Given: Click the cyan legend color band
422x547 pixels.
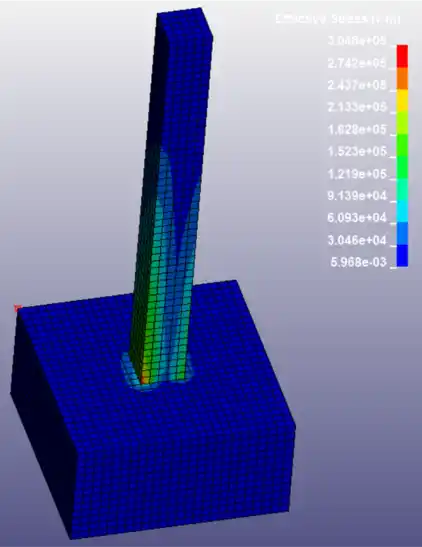Looking at the screenshot, I should 402,211.
